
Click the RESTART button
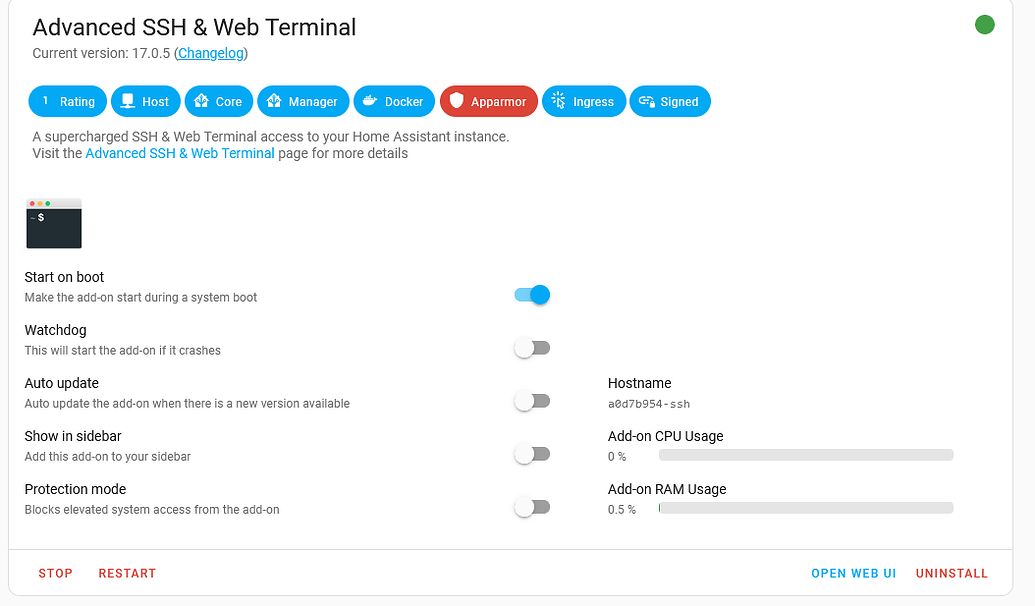(127, 573)
